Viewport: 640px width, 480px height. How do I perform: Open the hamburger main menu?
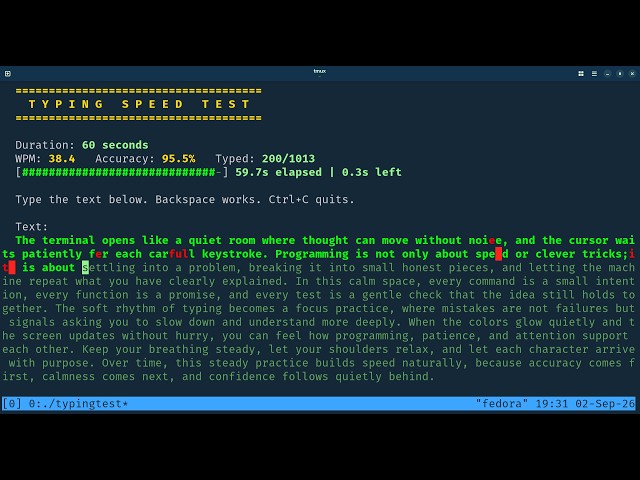tap(594, 73)
